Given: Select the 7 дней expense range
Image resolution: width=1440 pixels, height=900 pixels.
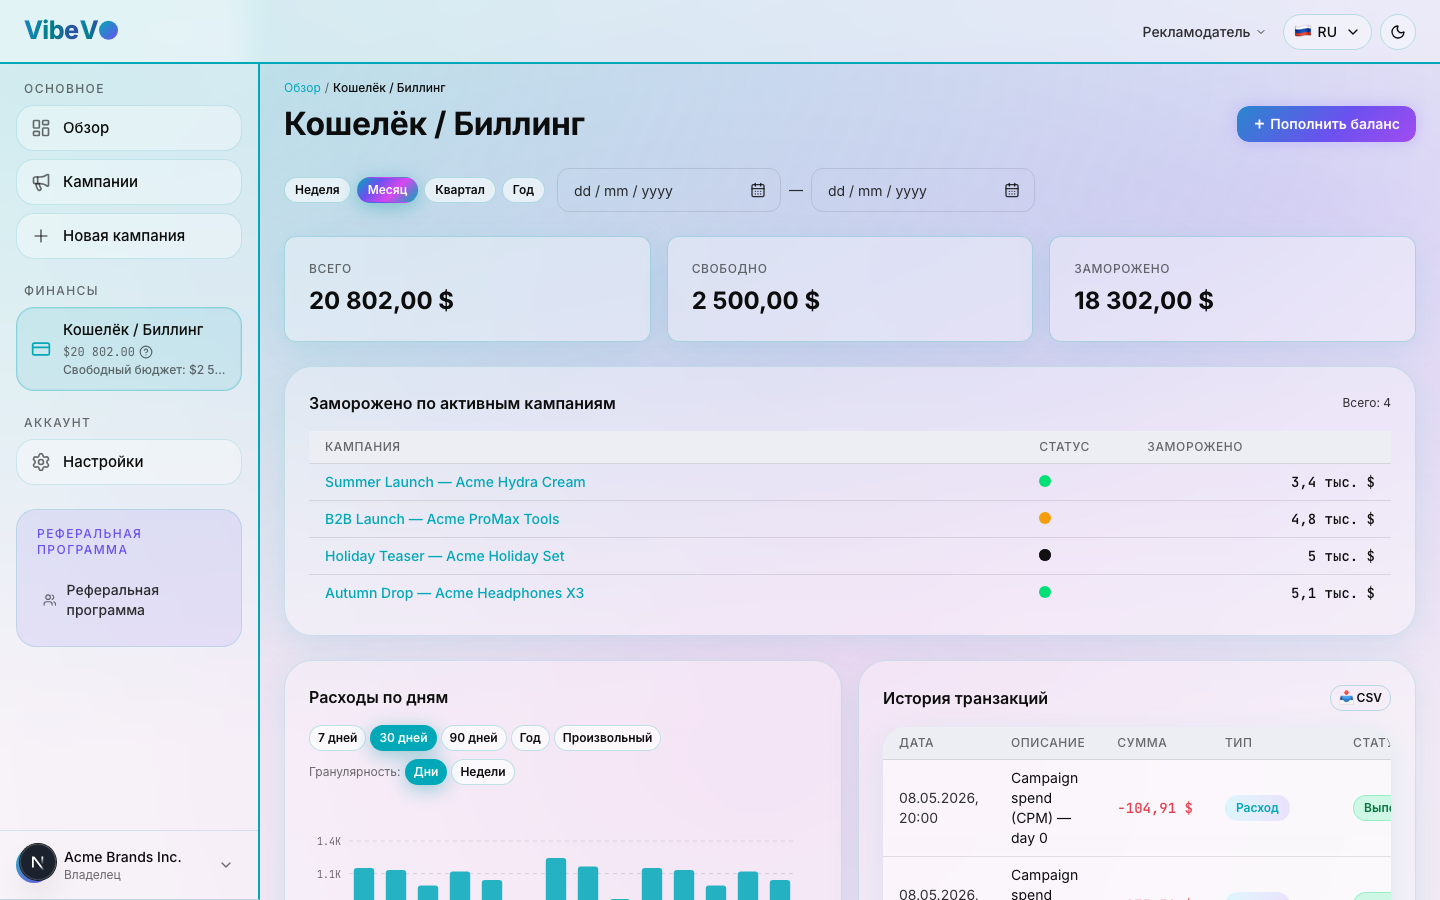Looking at the screenshot, I should coord(337,738).
